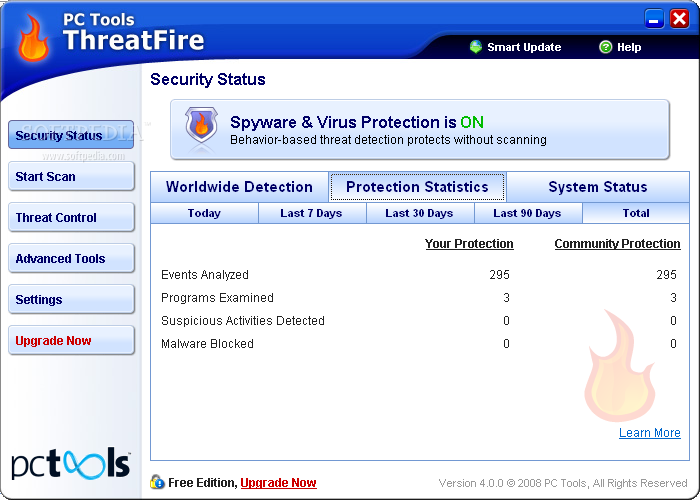This screenshot has height=500, width=700.
Task: Click the Upgrade Now link in the footer
Action: point(278,483)
